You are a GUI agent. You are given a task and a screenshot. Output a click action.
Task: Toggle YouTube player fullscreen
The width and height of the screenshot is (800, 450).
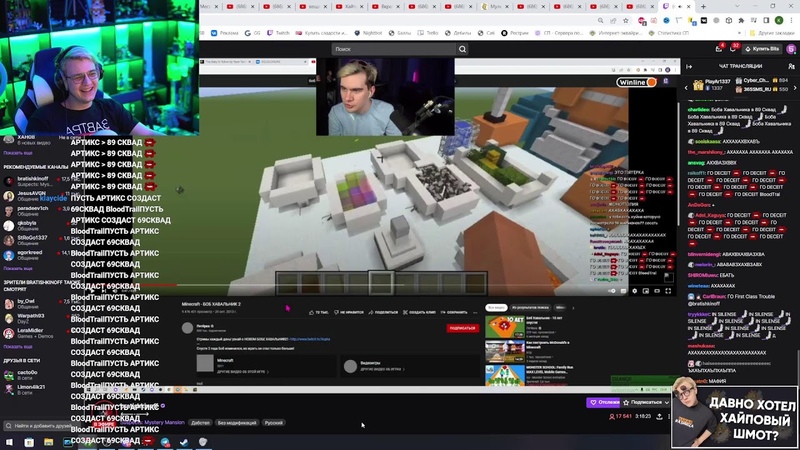click(668, 291)
